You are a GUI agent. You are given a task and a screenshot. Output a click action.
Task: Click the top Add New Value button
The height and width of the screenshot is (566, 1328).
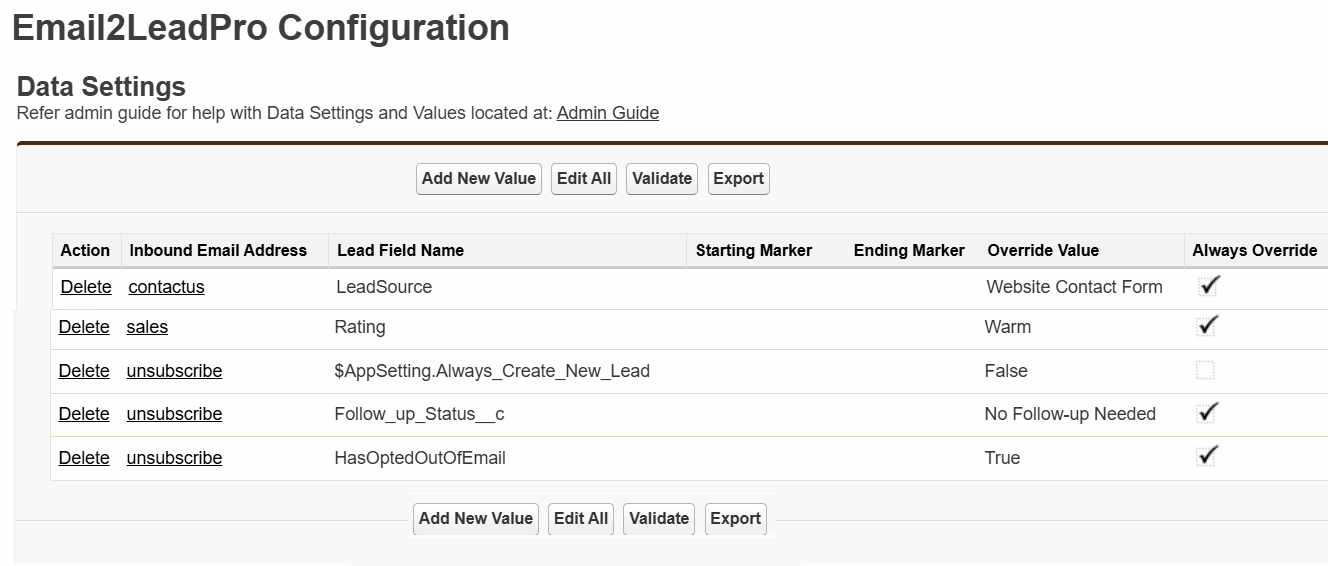(x=478, y=179)
